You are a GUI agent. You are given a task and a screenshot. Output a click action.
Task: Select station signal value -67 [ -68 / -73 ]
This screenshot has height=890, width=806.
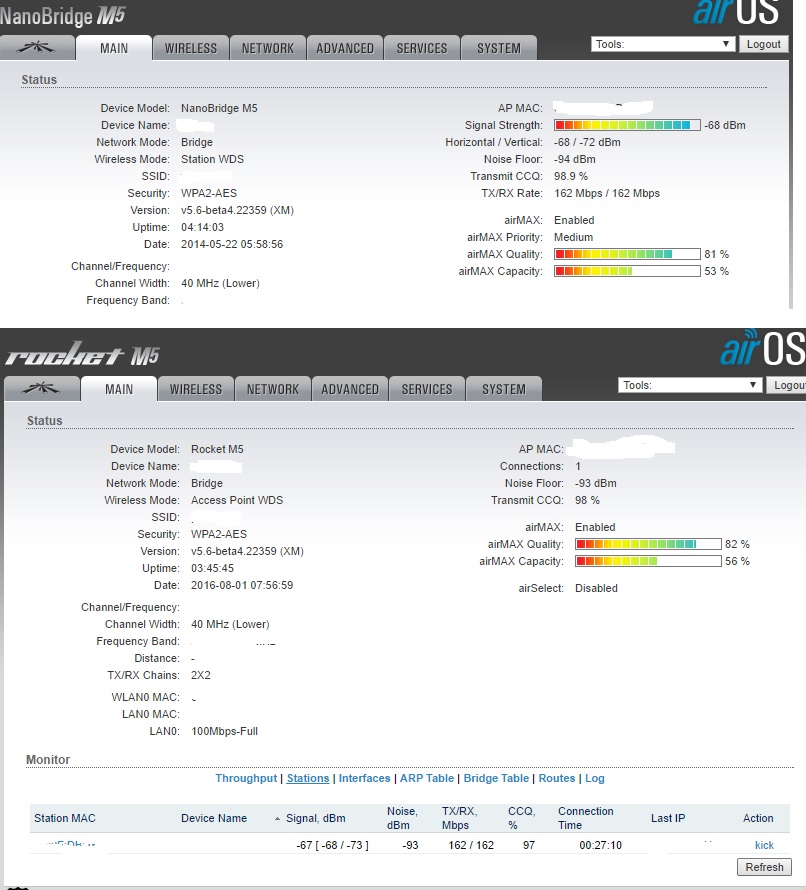click(x=332, y=845)
